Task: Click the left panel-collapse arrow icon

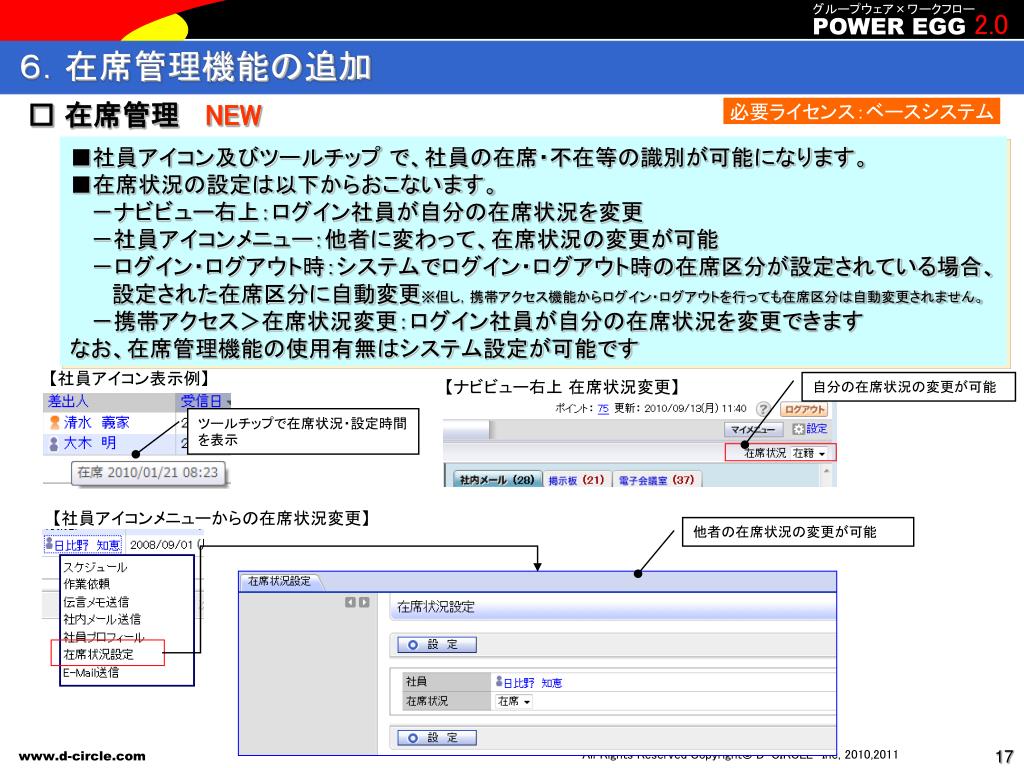Action: click(351, 602)
